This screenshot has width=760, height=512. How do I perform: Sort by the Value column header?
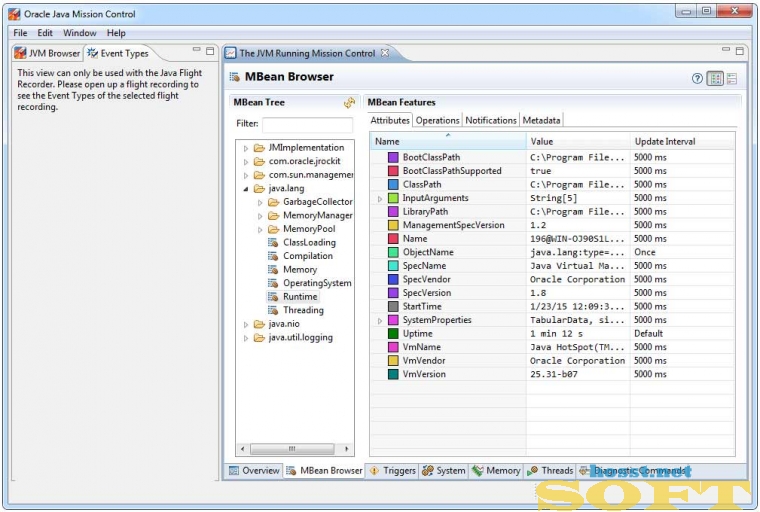pyautogui.click(x=578, y=142)
